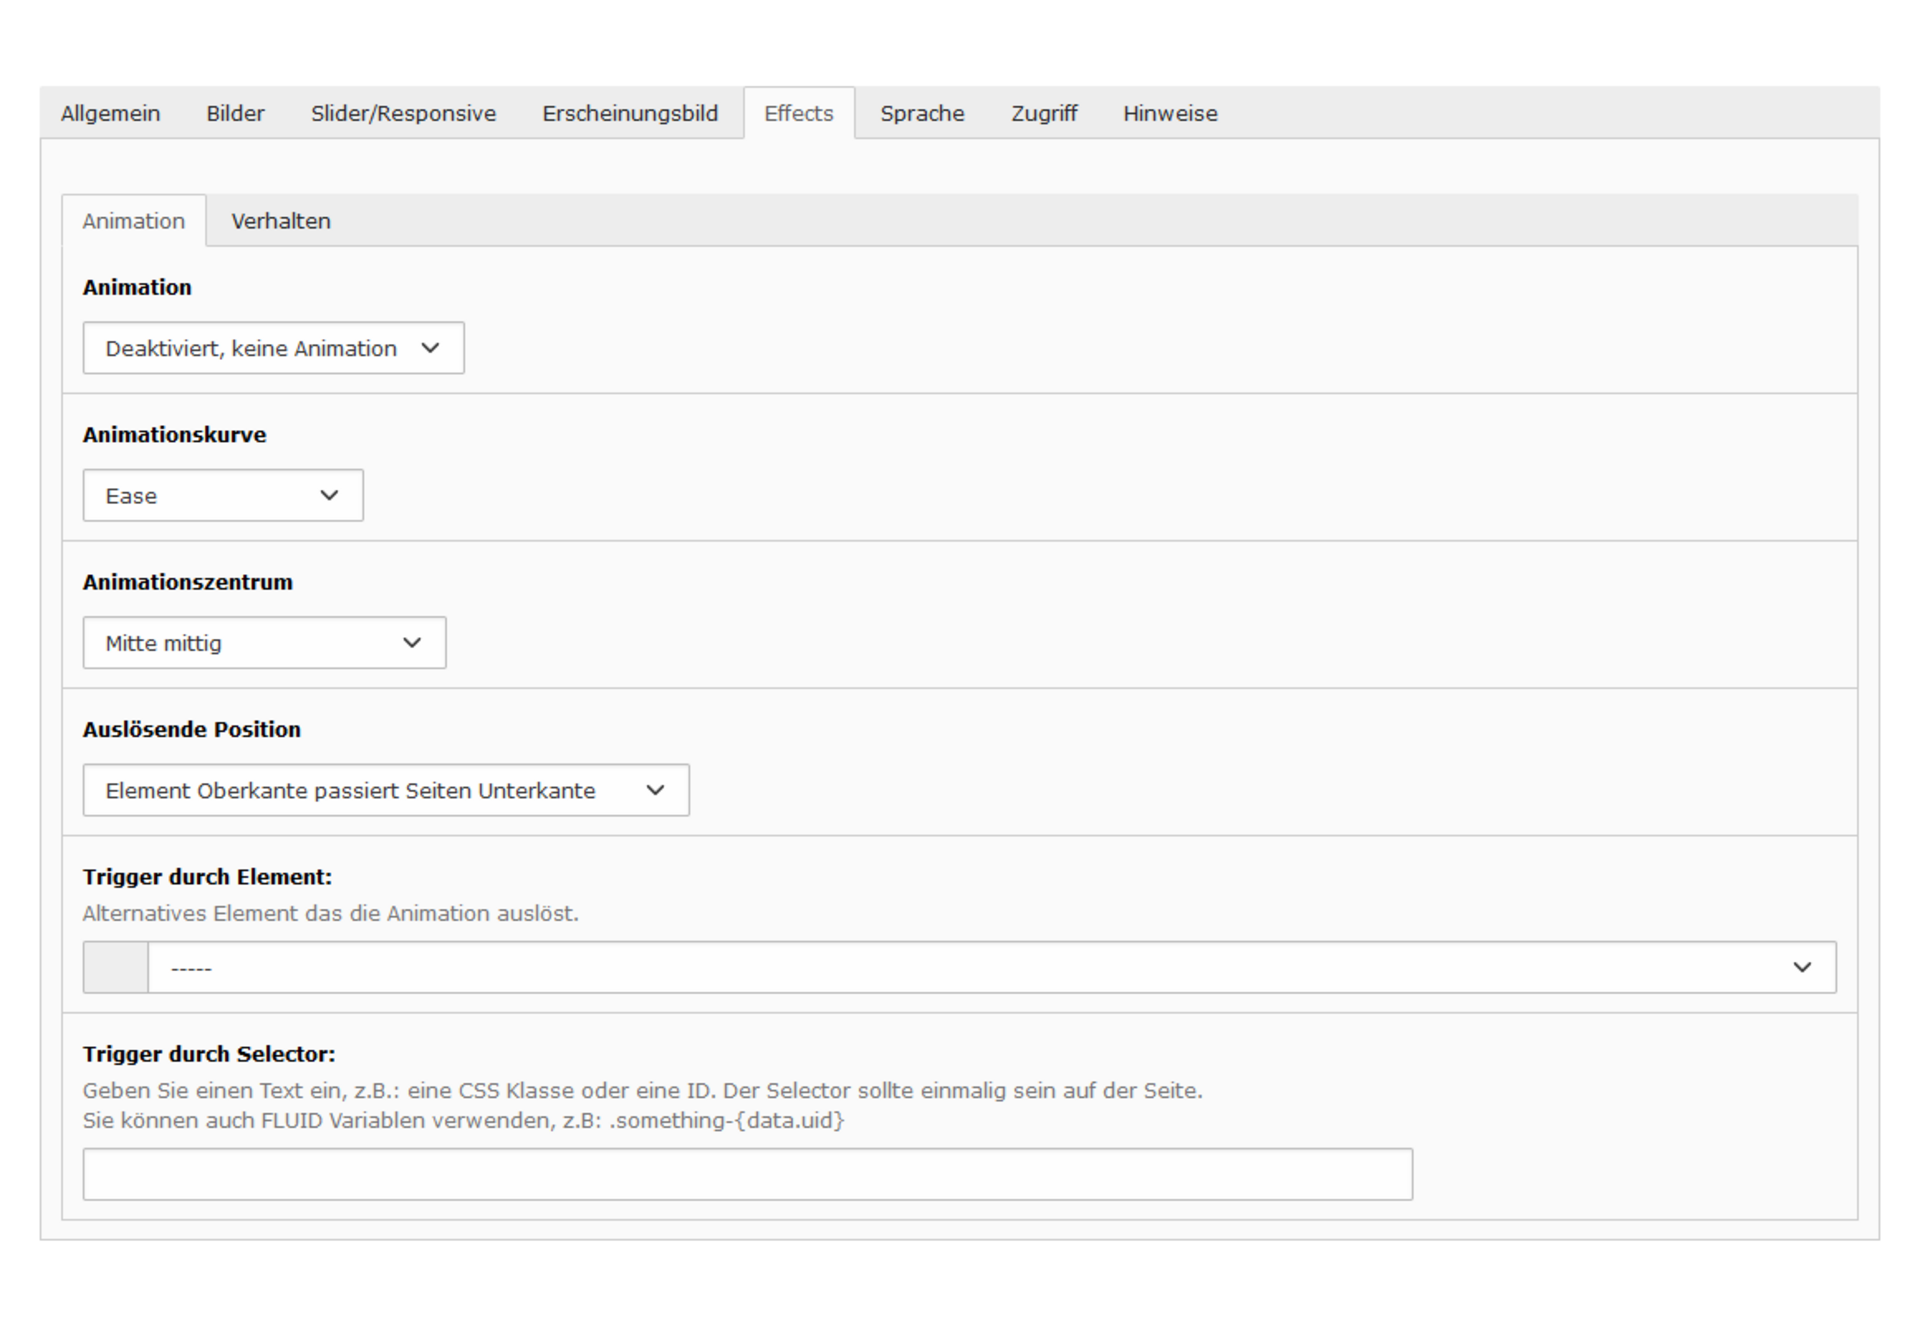1920x1325 pixels.
Task: Open the Auslösende Position dropdown
Action: click(x=386, y=790)
